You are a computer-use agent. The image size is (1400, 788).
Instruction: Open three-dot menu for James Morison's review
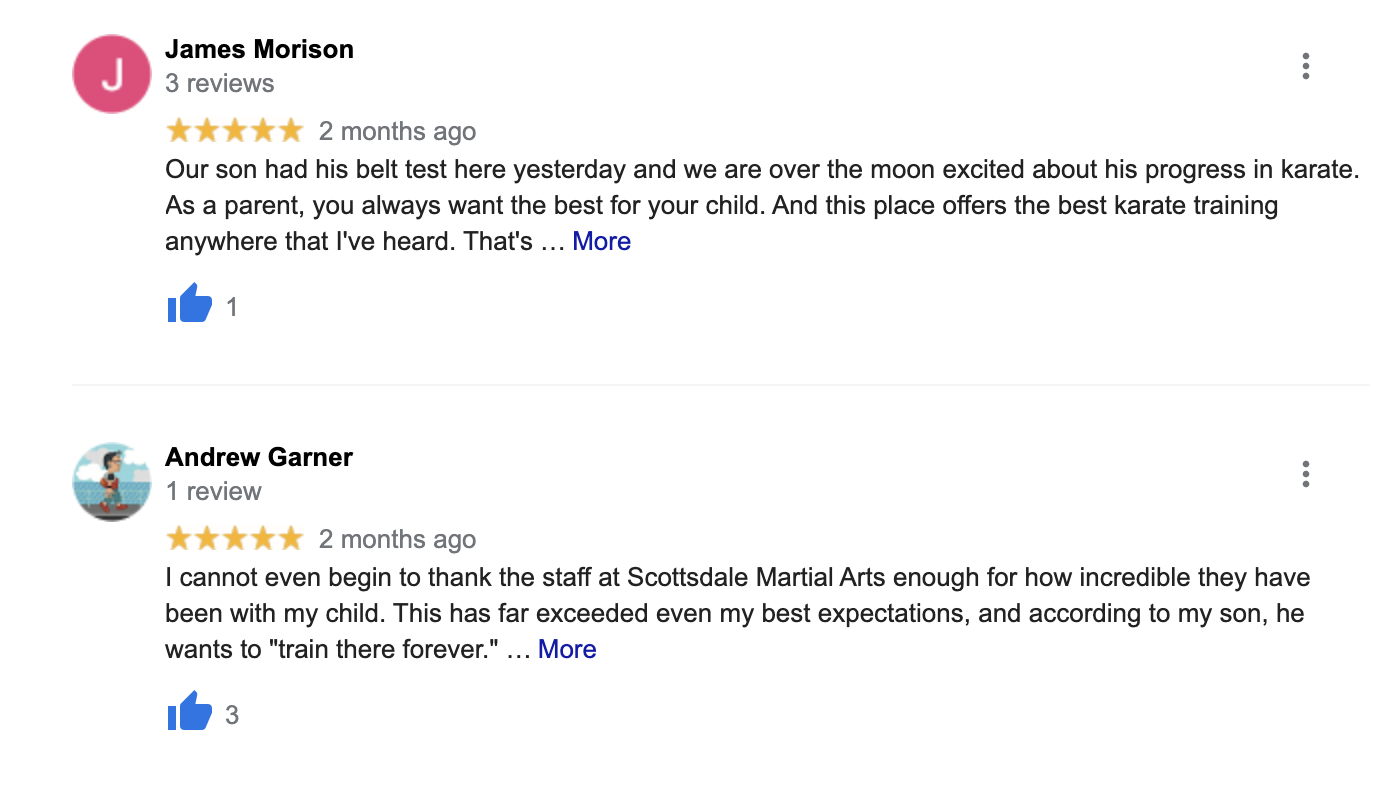pos(1305,66)
